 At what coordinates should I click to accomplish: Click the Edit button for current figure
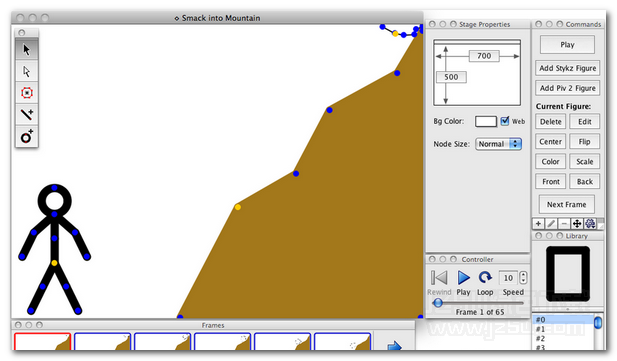click(584, 122)
